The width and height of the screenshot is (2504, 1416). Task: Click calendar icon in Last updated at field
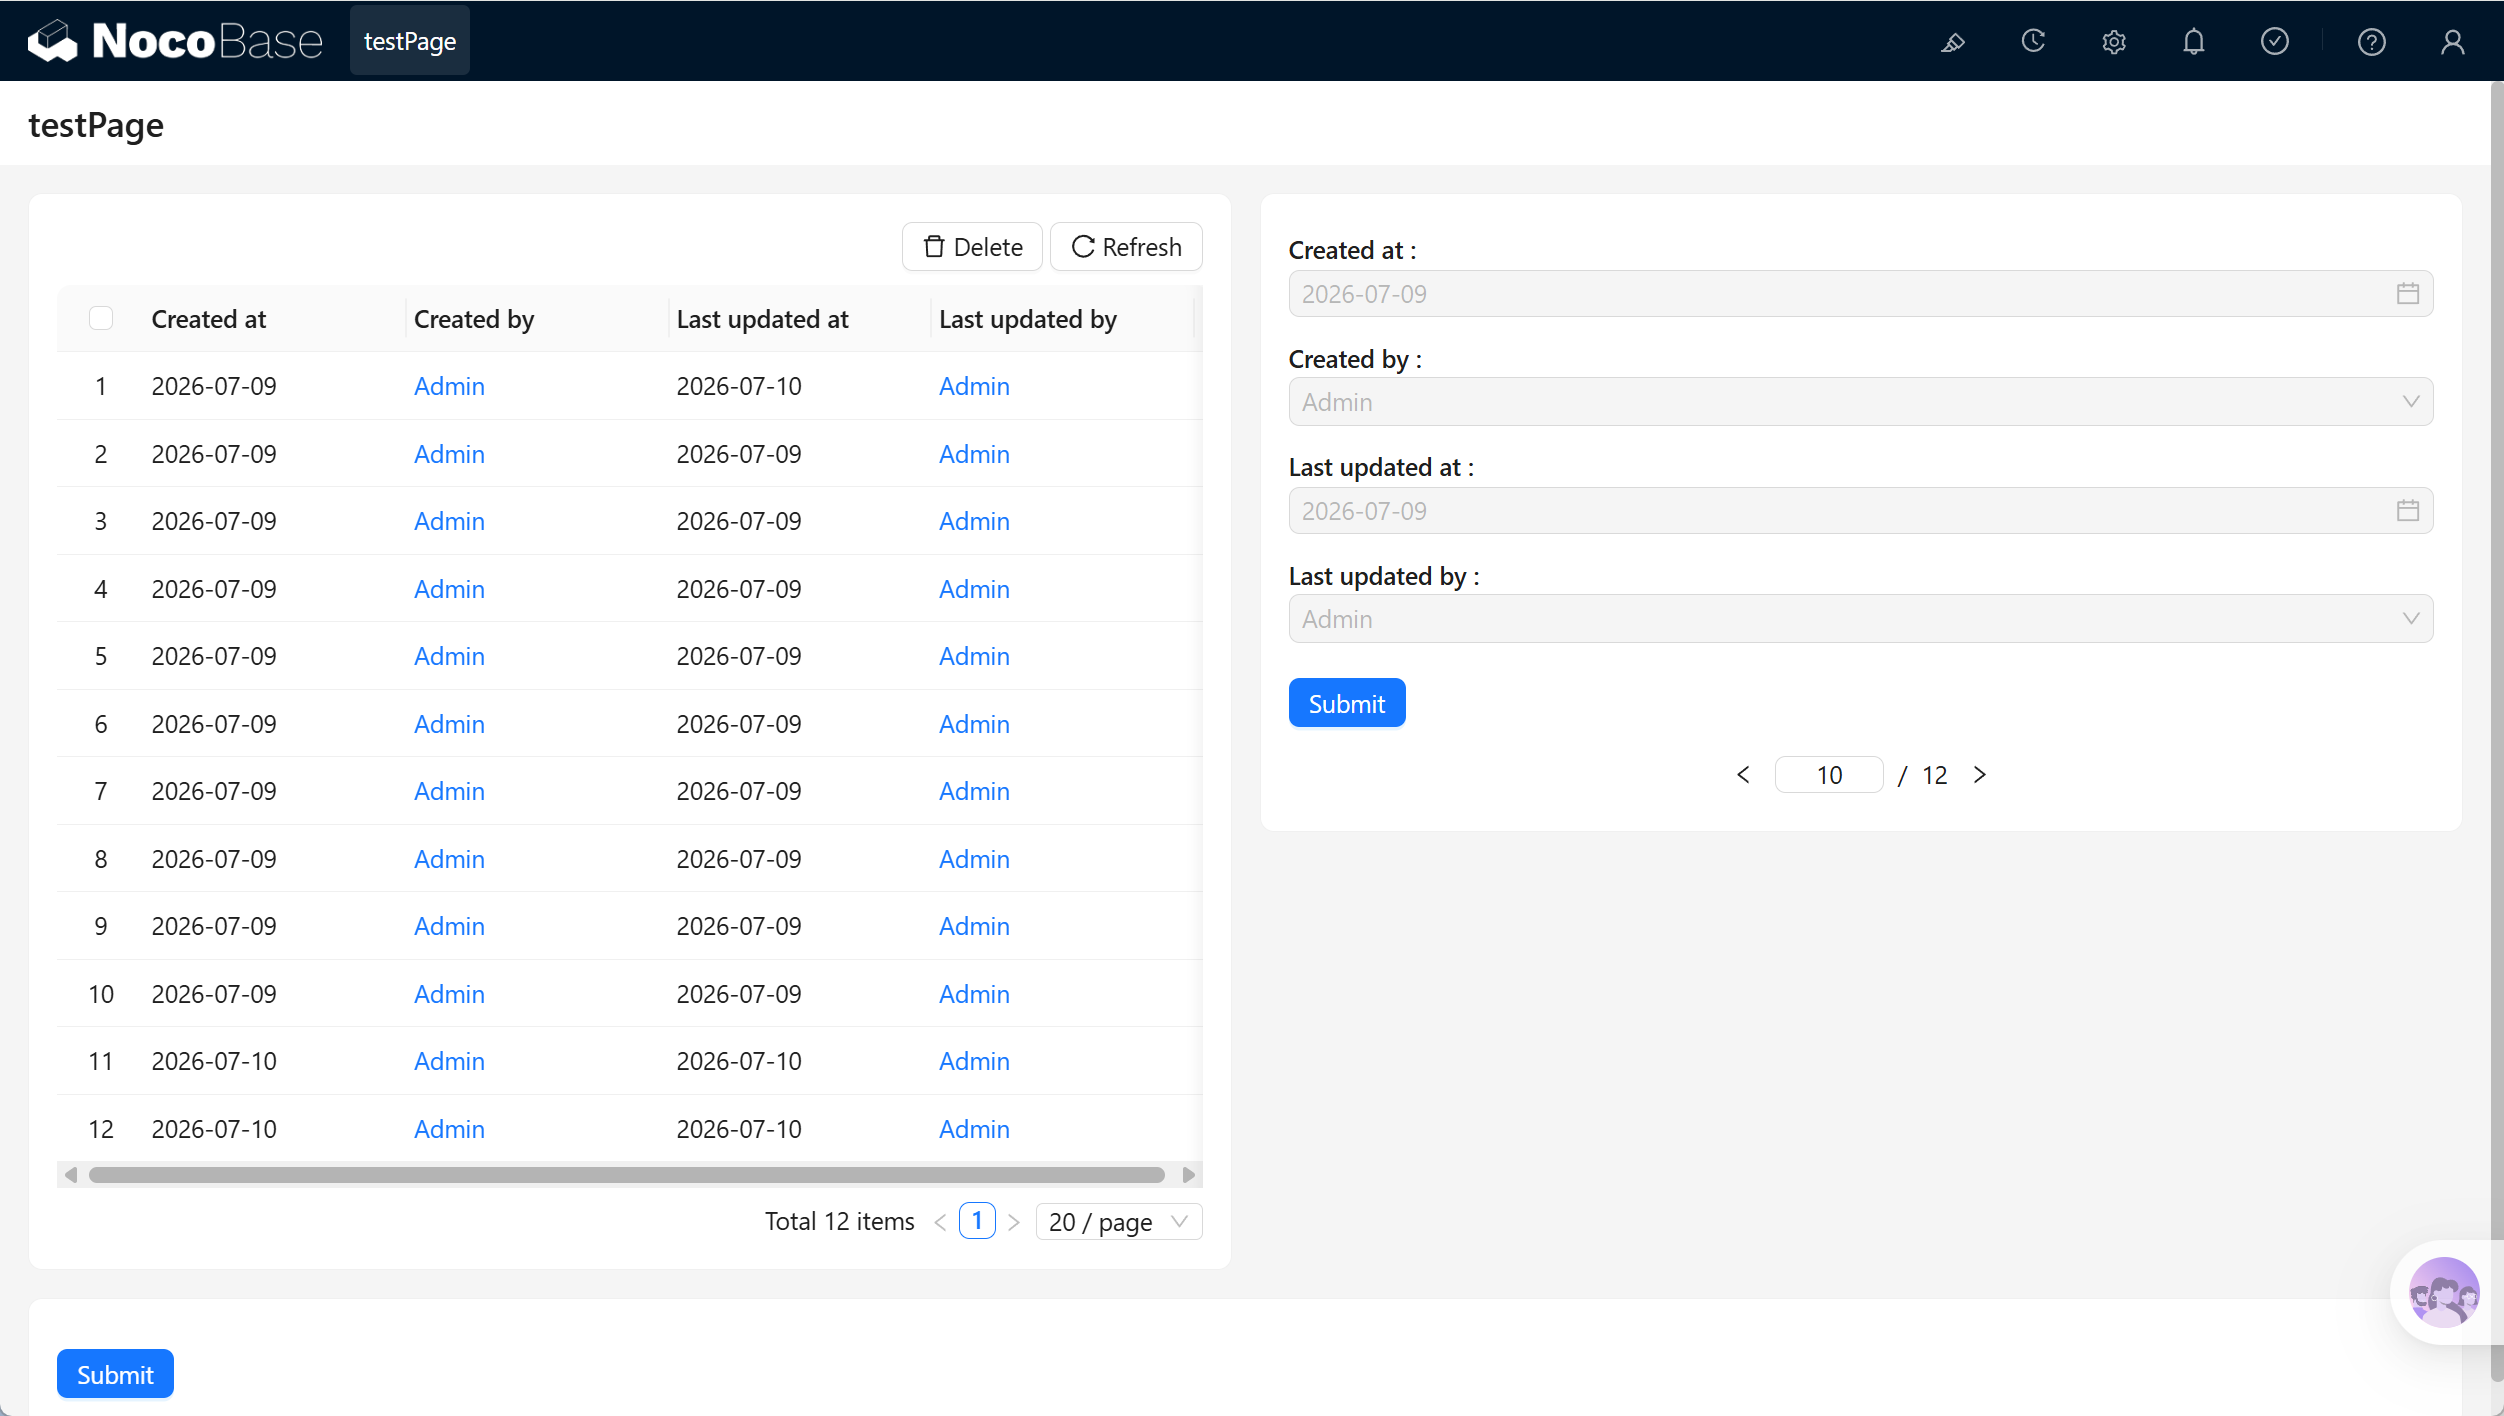tap(2407, 511)
